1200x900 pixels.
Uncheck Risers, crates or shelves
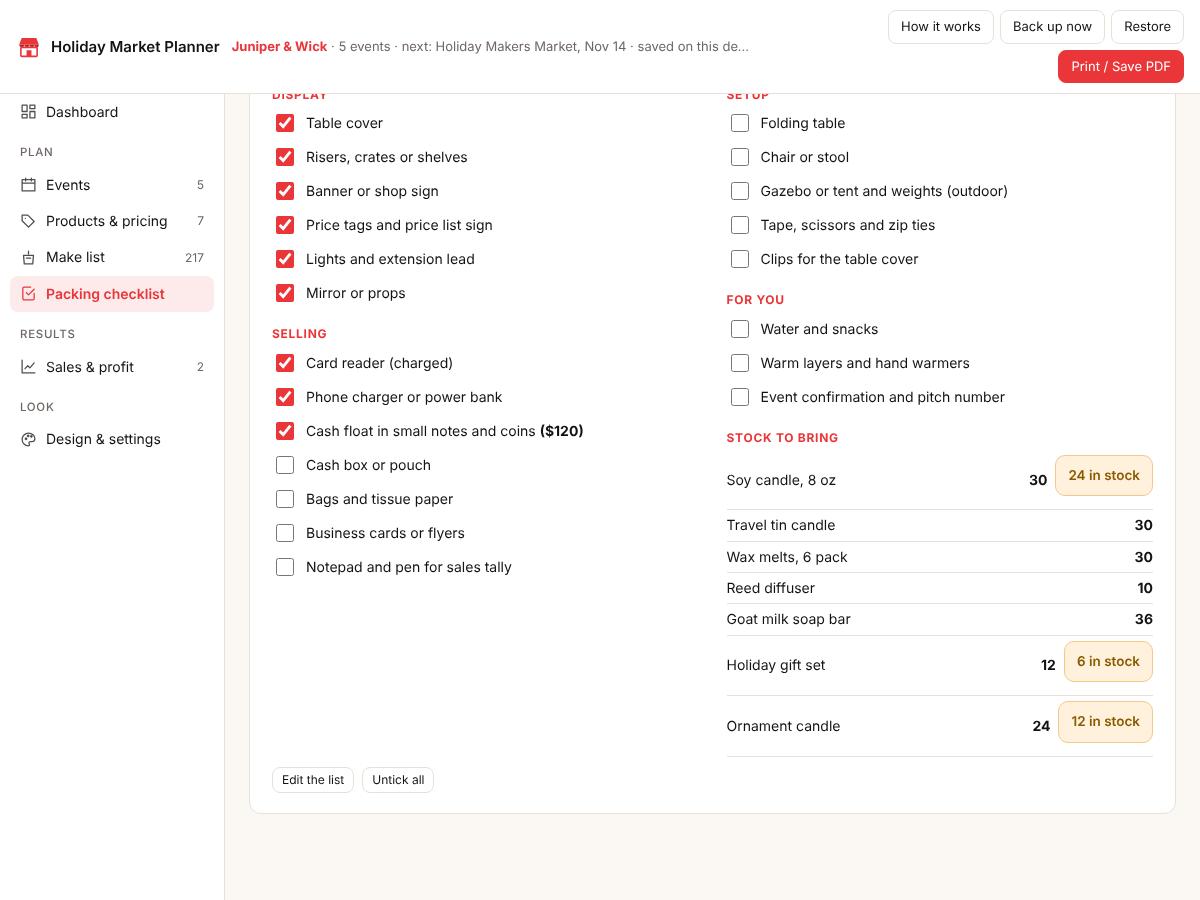pyautogui.click(x=285, y=157)
